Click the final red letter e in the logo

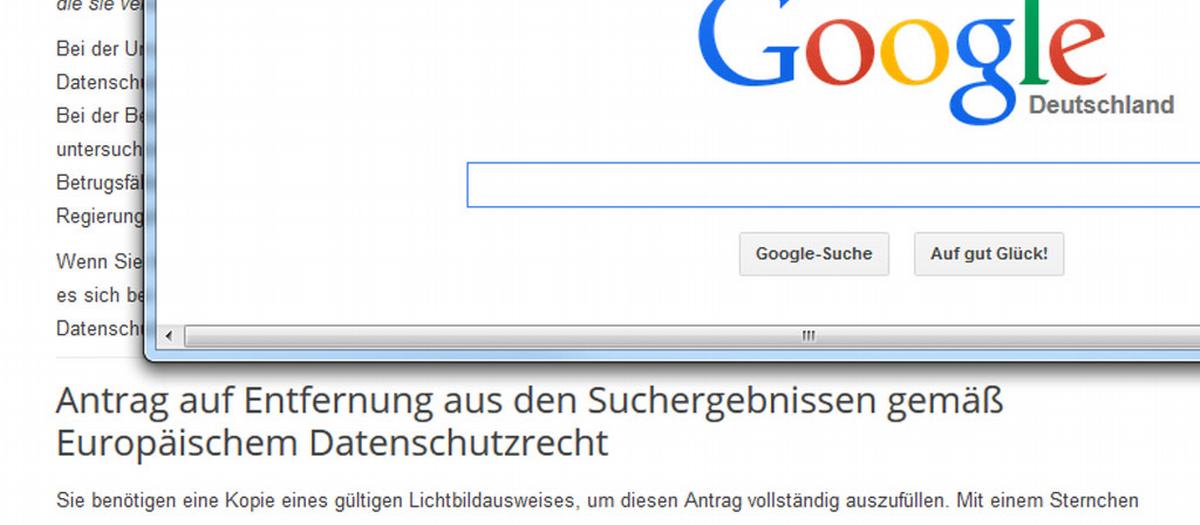pos(1074,55)
